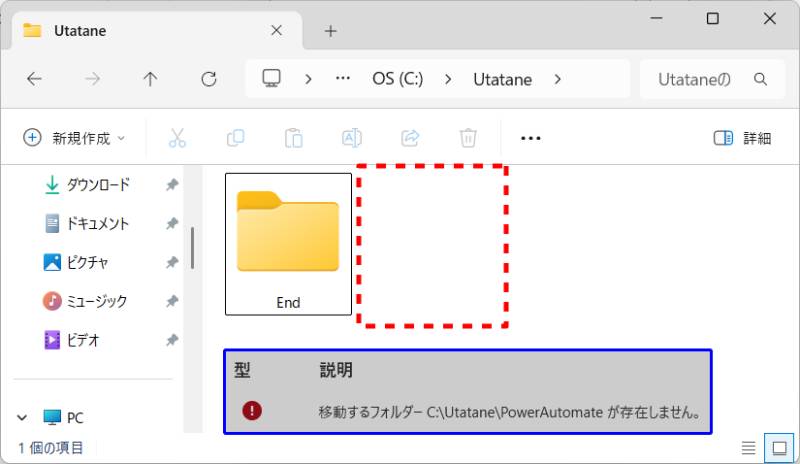Click the PC monitor icon in address bar
800x464 pixels.
271,79
